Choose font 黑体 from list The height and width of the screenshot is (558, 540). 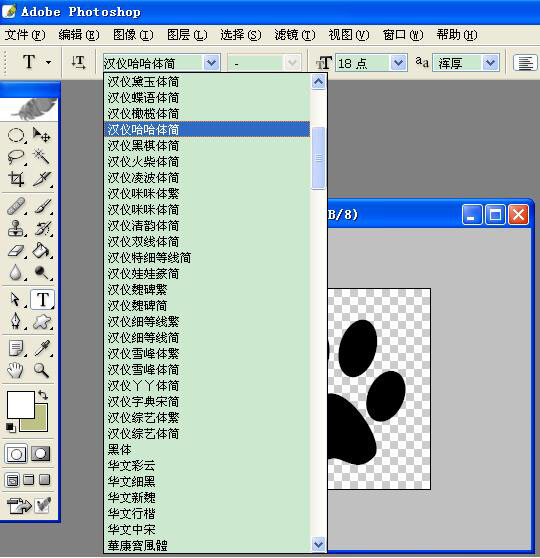207,449
